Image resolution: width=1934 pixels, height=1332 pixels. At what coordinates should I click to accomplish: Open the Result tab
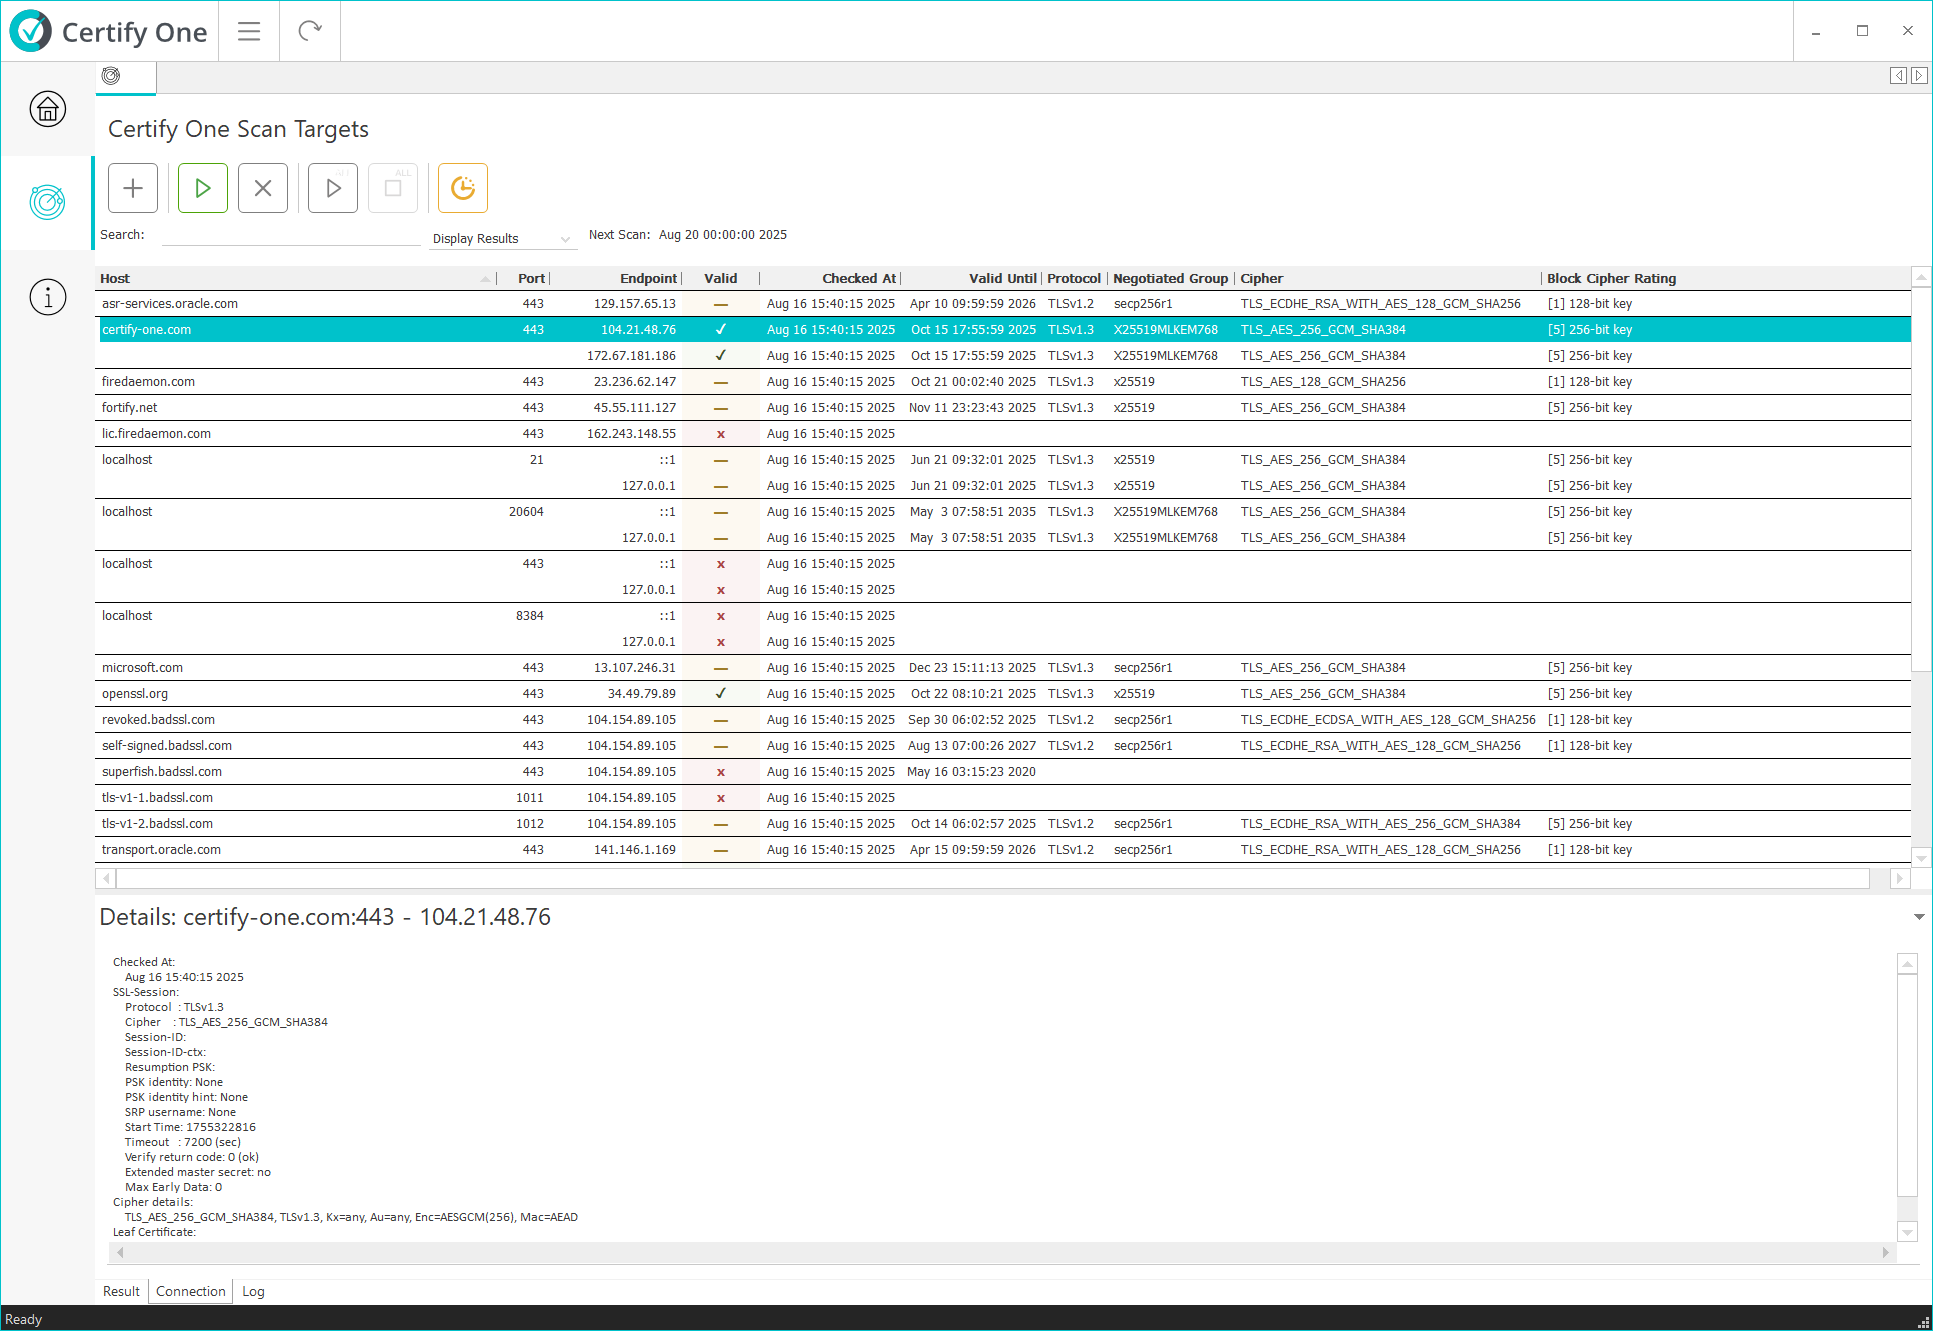coord(121,1292)
